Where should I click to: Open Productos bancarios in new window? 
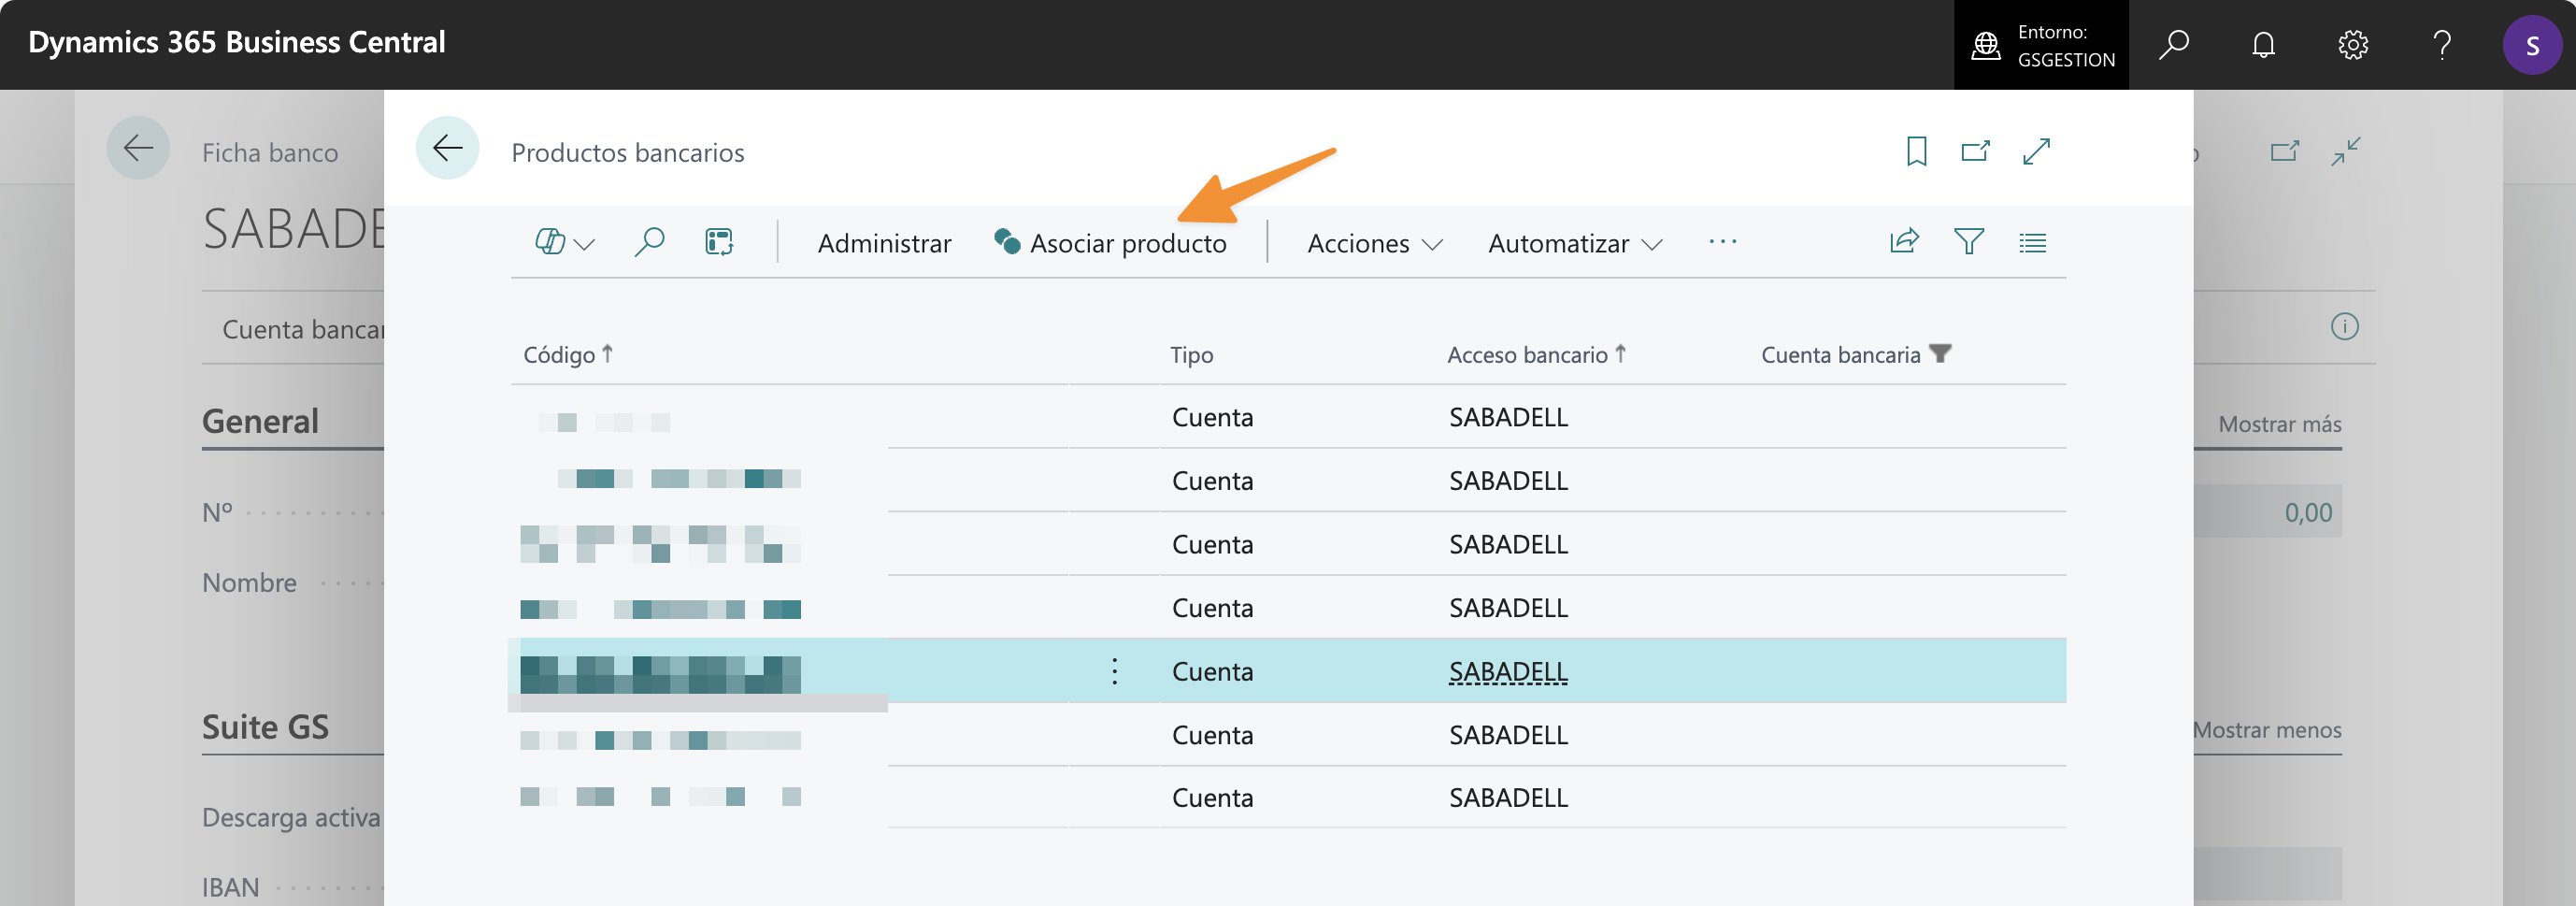[x=1975, y=151]
